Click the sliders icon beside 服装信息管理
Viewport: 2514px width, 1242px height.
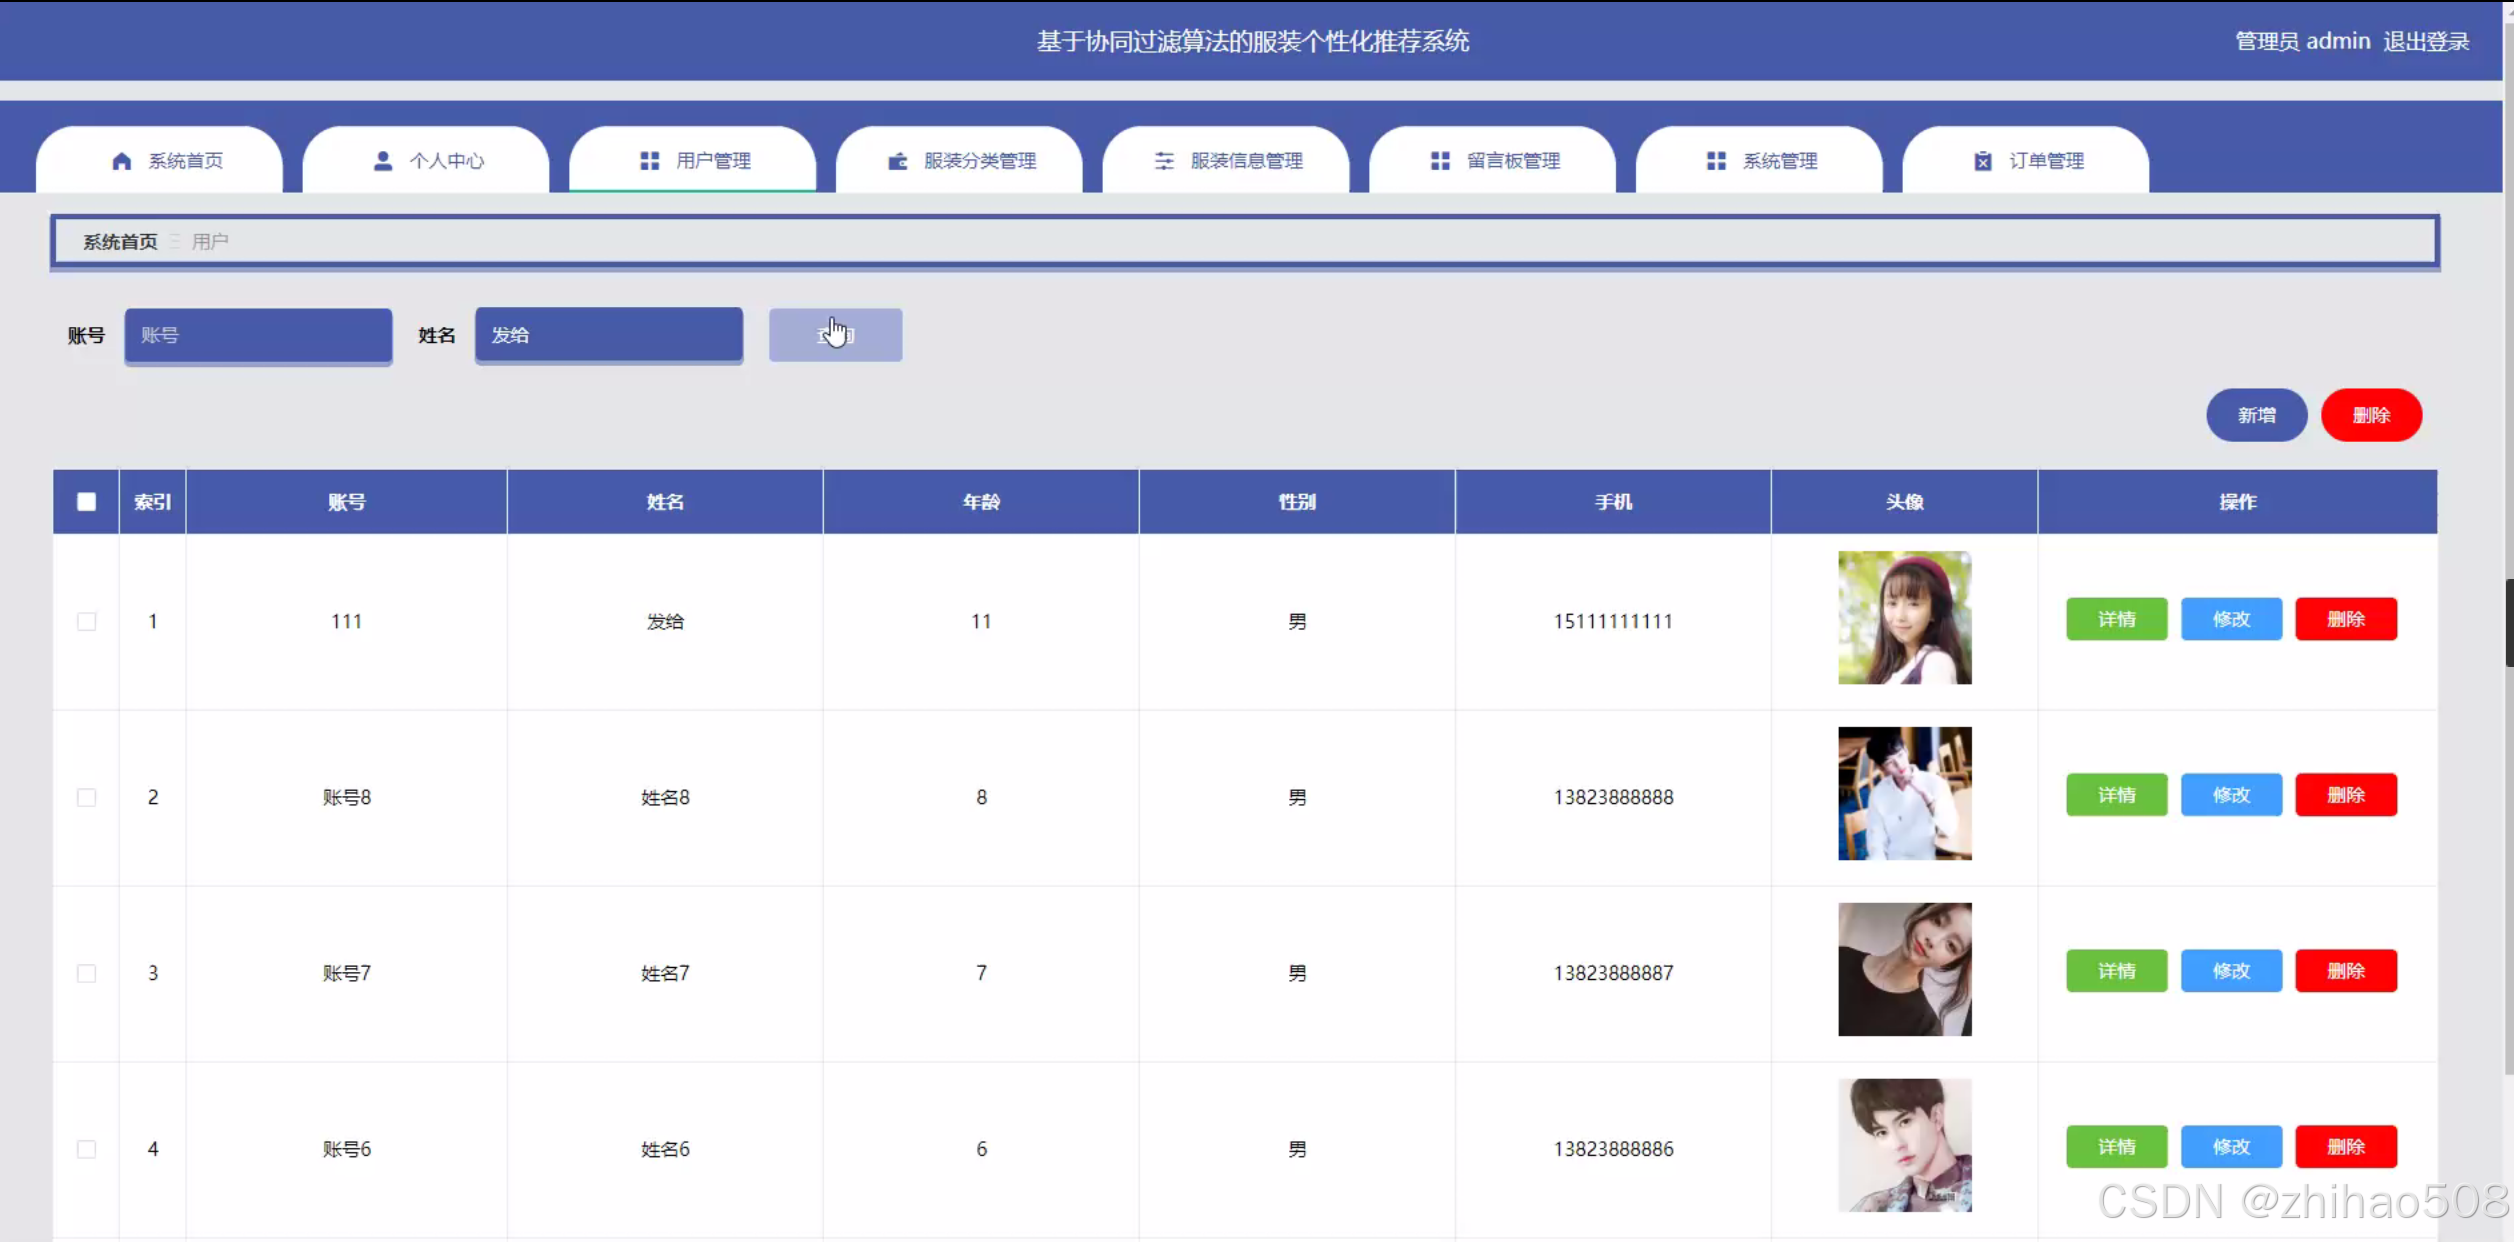[1164, 161]
